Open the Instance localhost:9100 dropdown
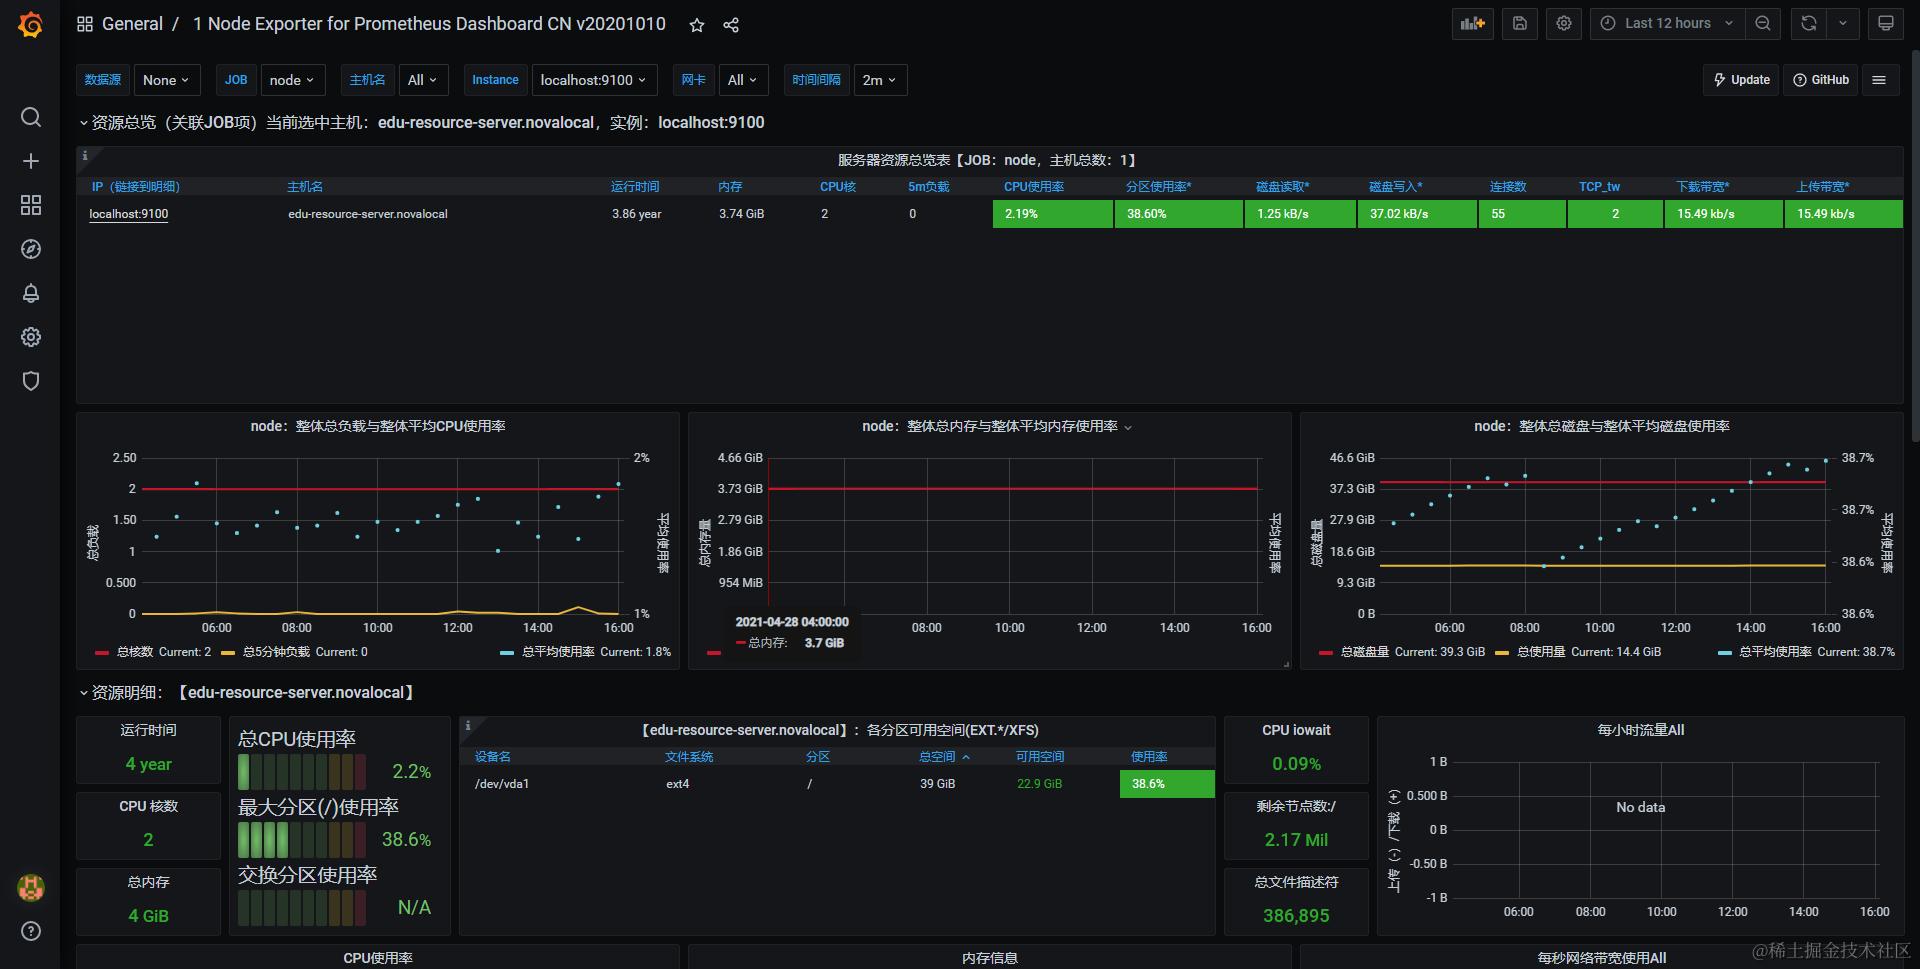This screenshot has height=969, width=1920. tap(593, 80)
